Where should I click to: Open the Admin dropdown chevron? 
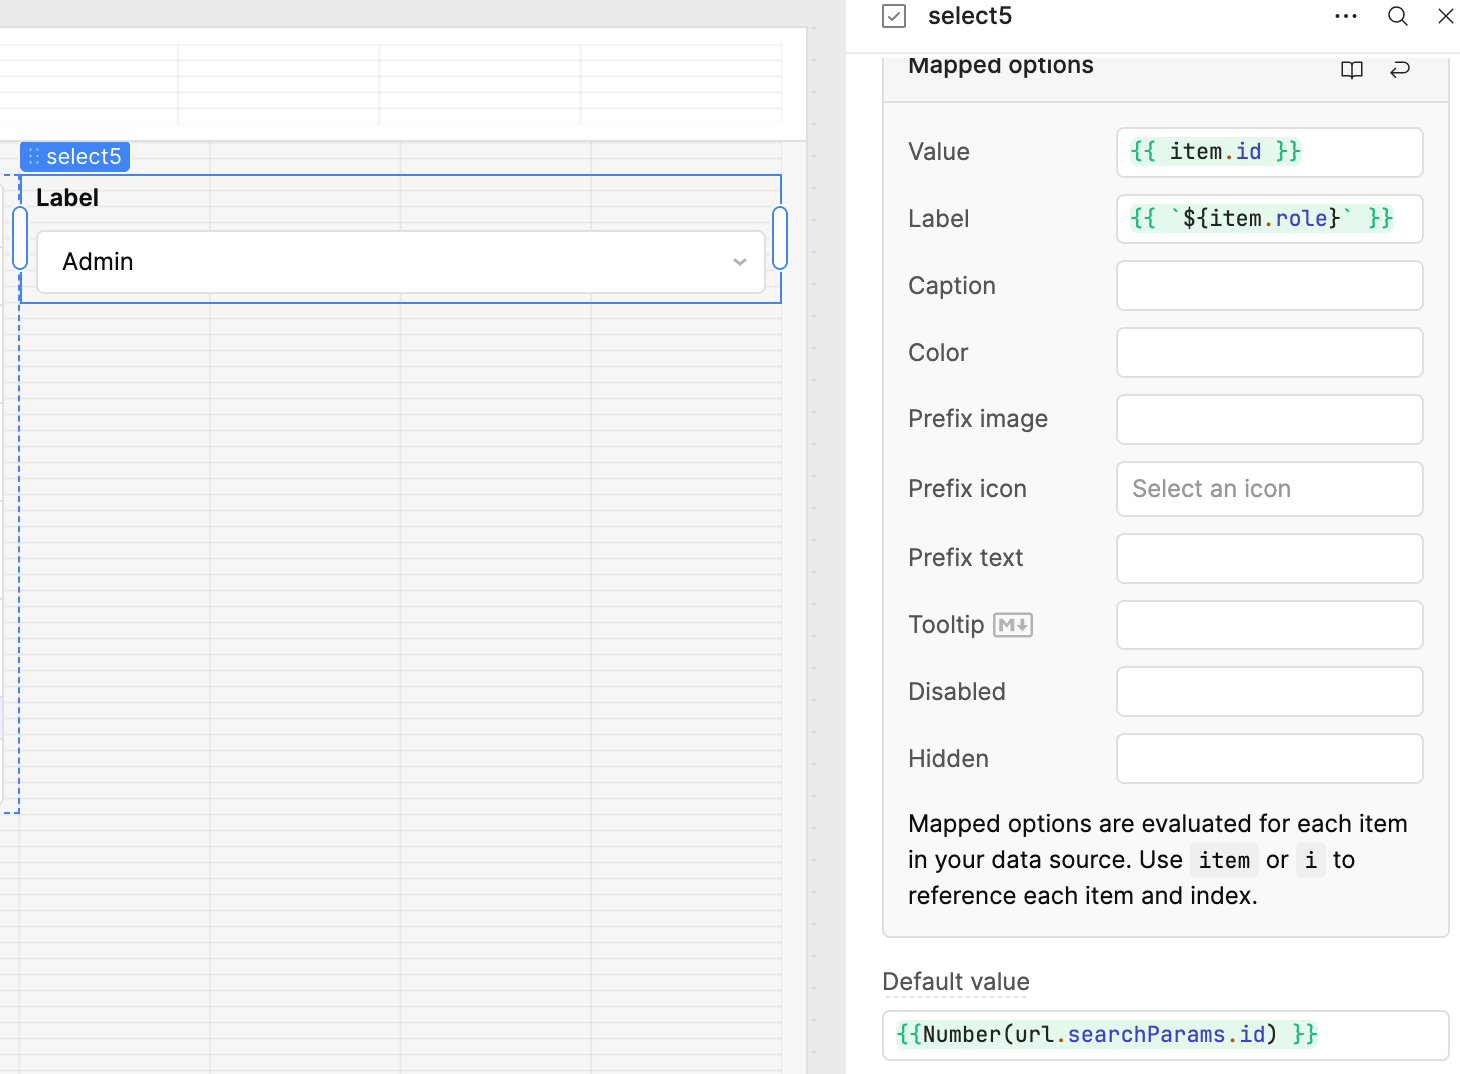739,262
